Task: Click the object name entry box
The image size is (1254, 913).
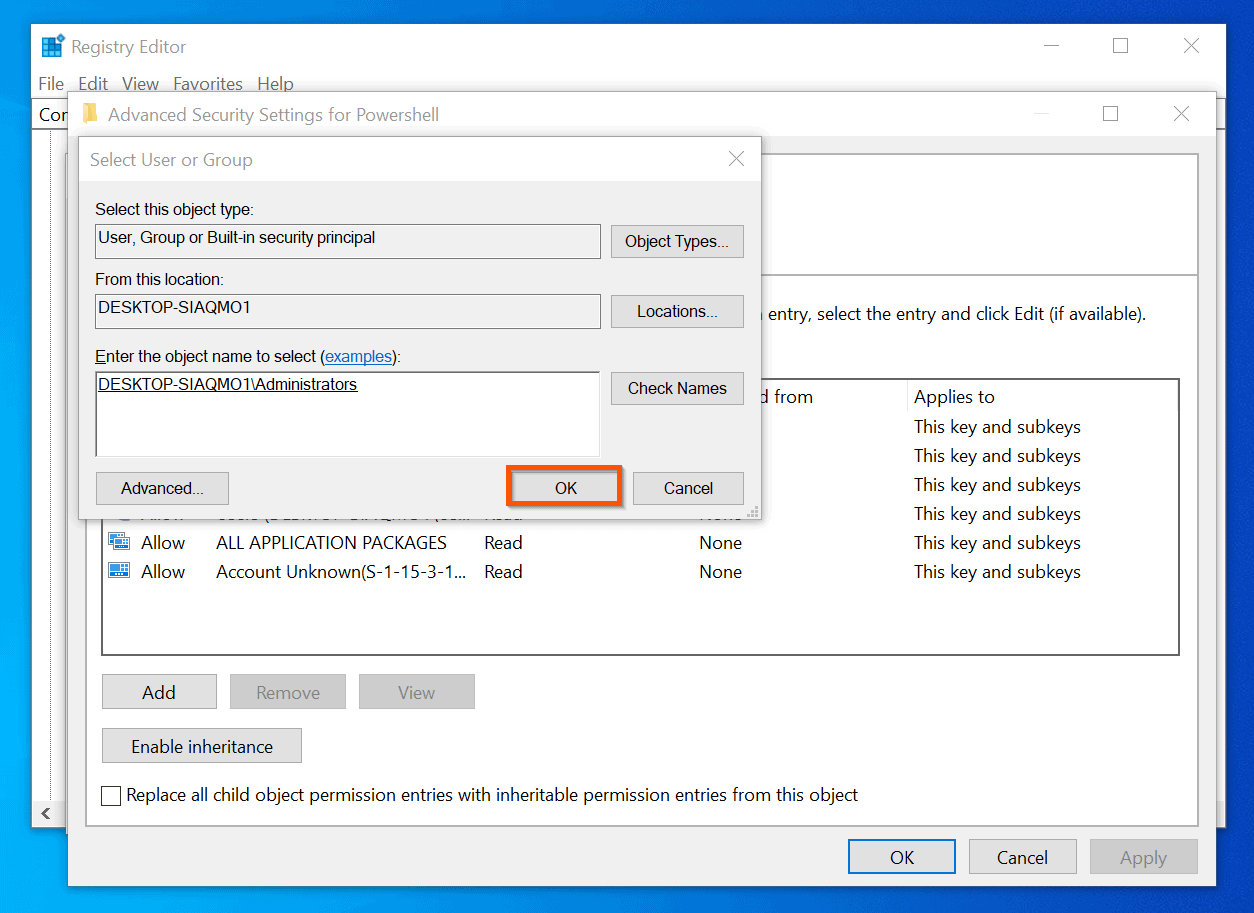Action: coord(348,414)
